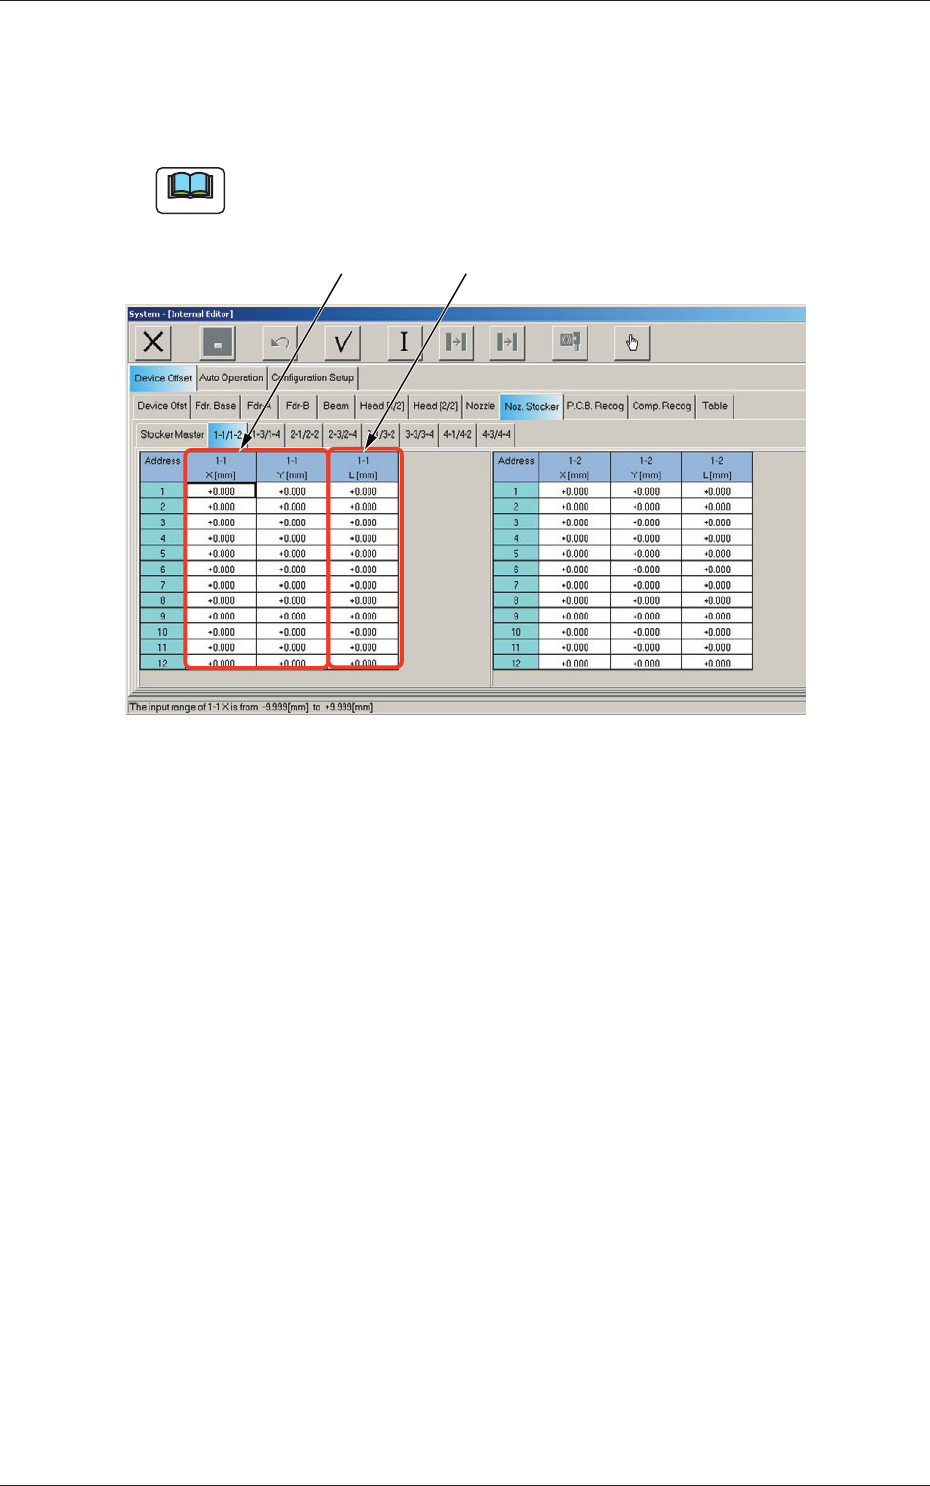
Task: Open the 3-3/3-4 stocker tab
Action: 420,435
